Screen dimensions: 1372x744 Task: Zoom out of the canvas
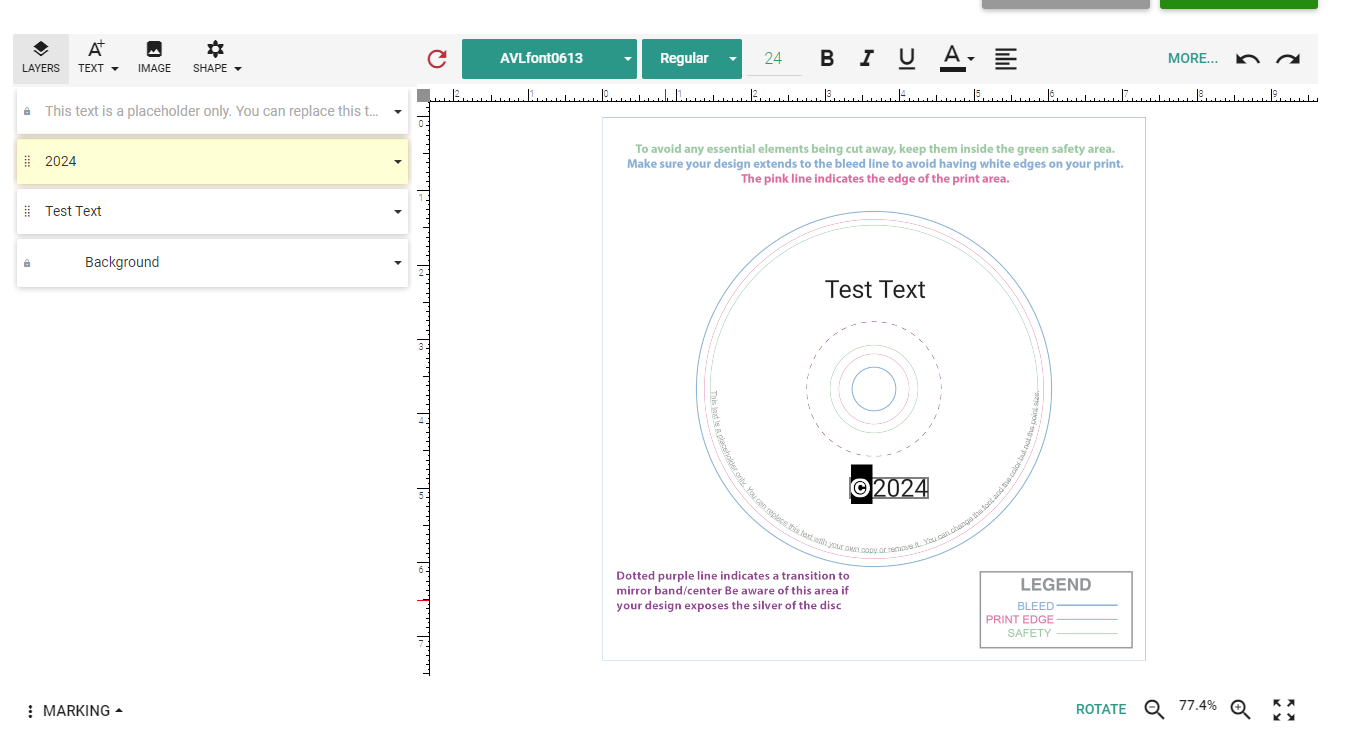pyautogui.click(x=1154, y=710)
